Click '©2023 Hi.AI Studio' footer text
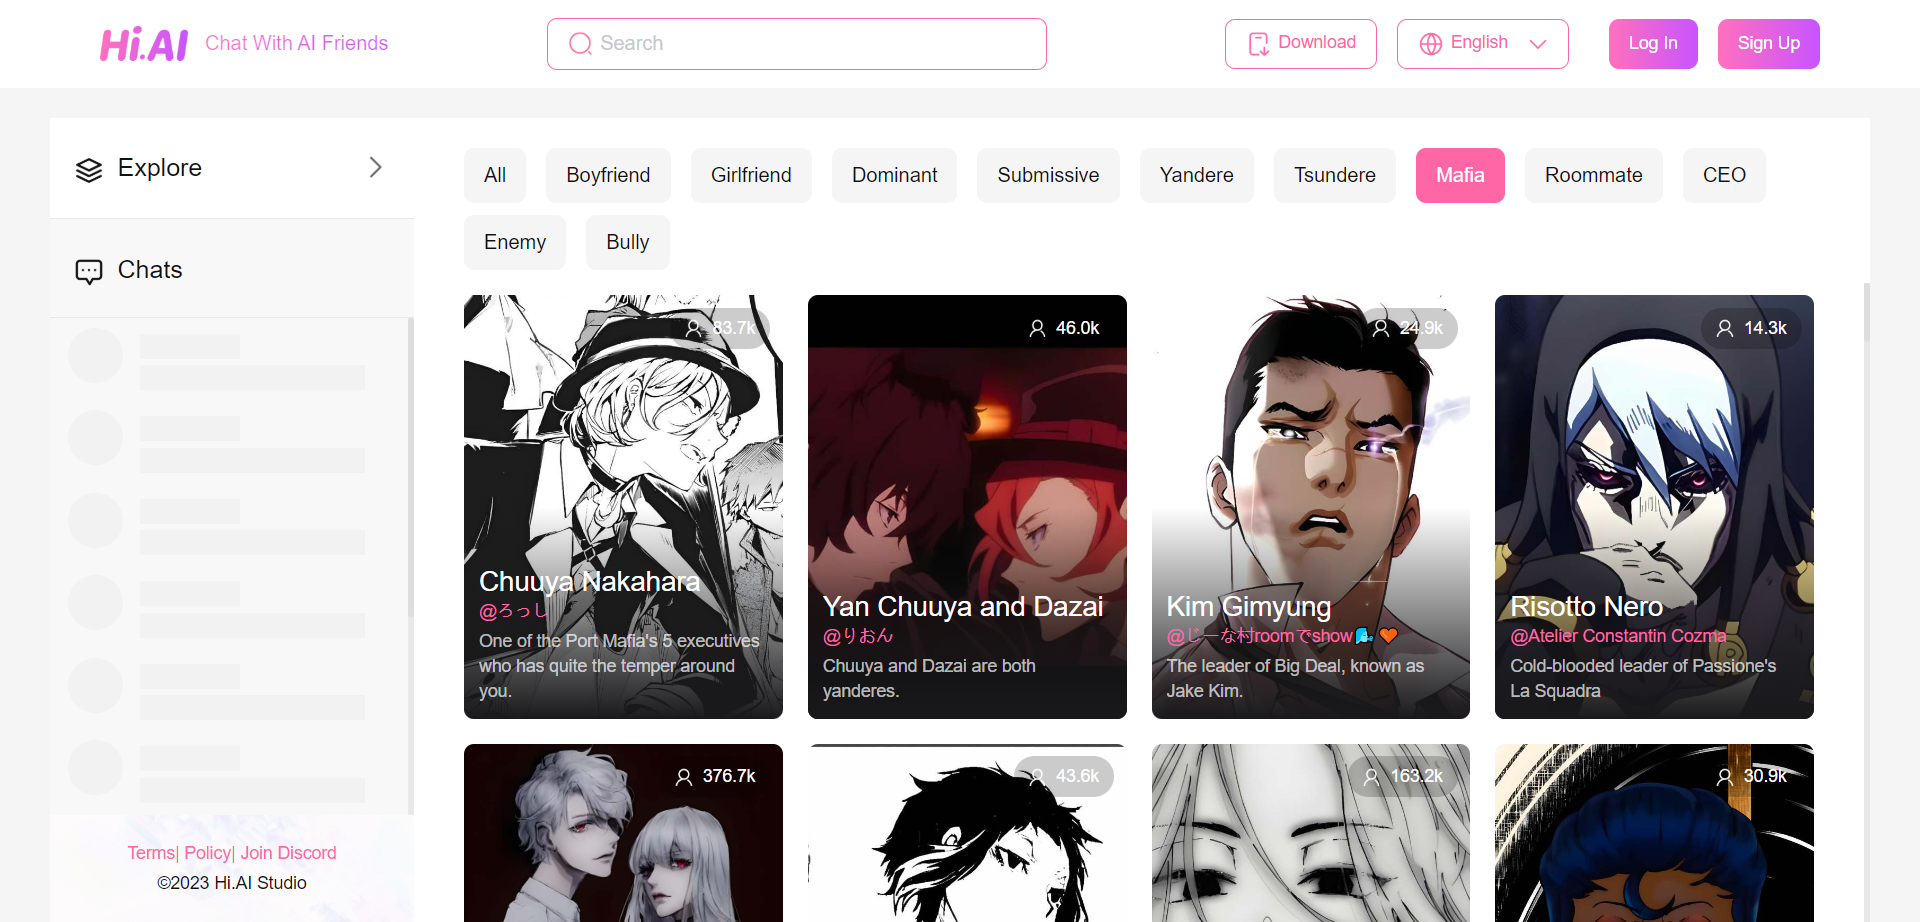Screen dimensions: 1920x922 232,883
